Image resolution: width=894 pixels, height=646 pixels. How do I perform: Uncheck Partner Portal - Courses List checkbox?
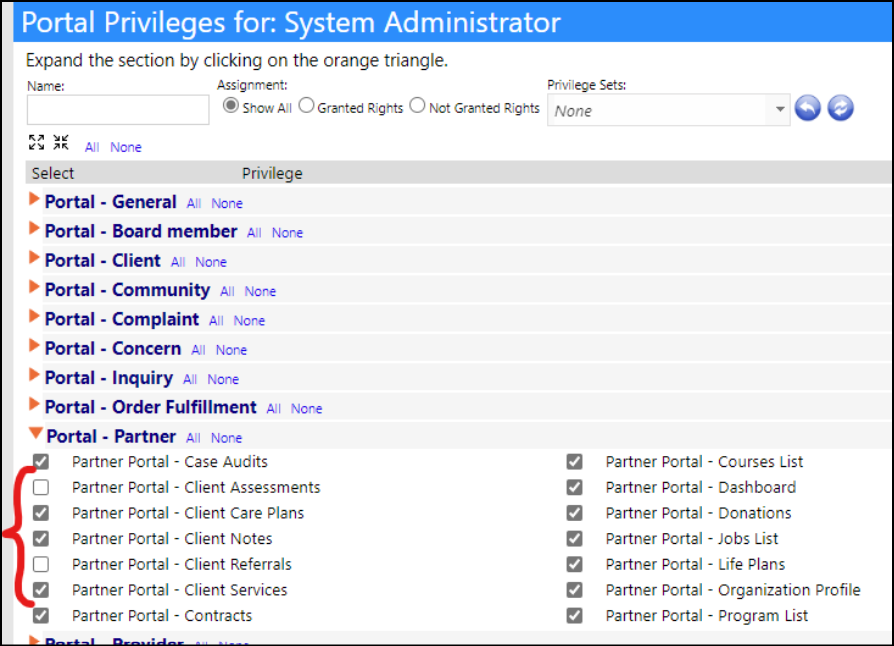point(574,461)
